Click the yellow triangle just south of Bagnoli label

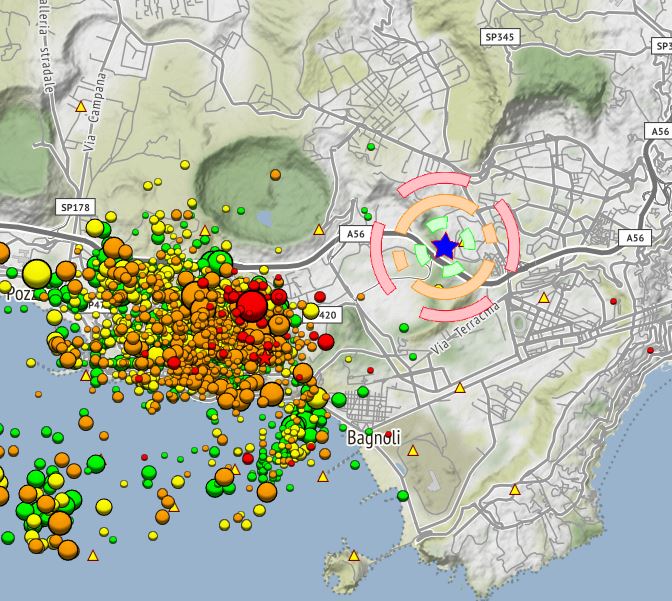414,451
